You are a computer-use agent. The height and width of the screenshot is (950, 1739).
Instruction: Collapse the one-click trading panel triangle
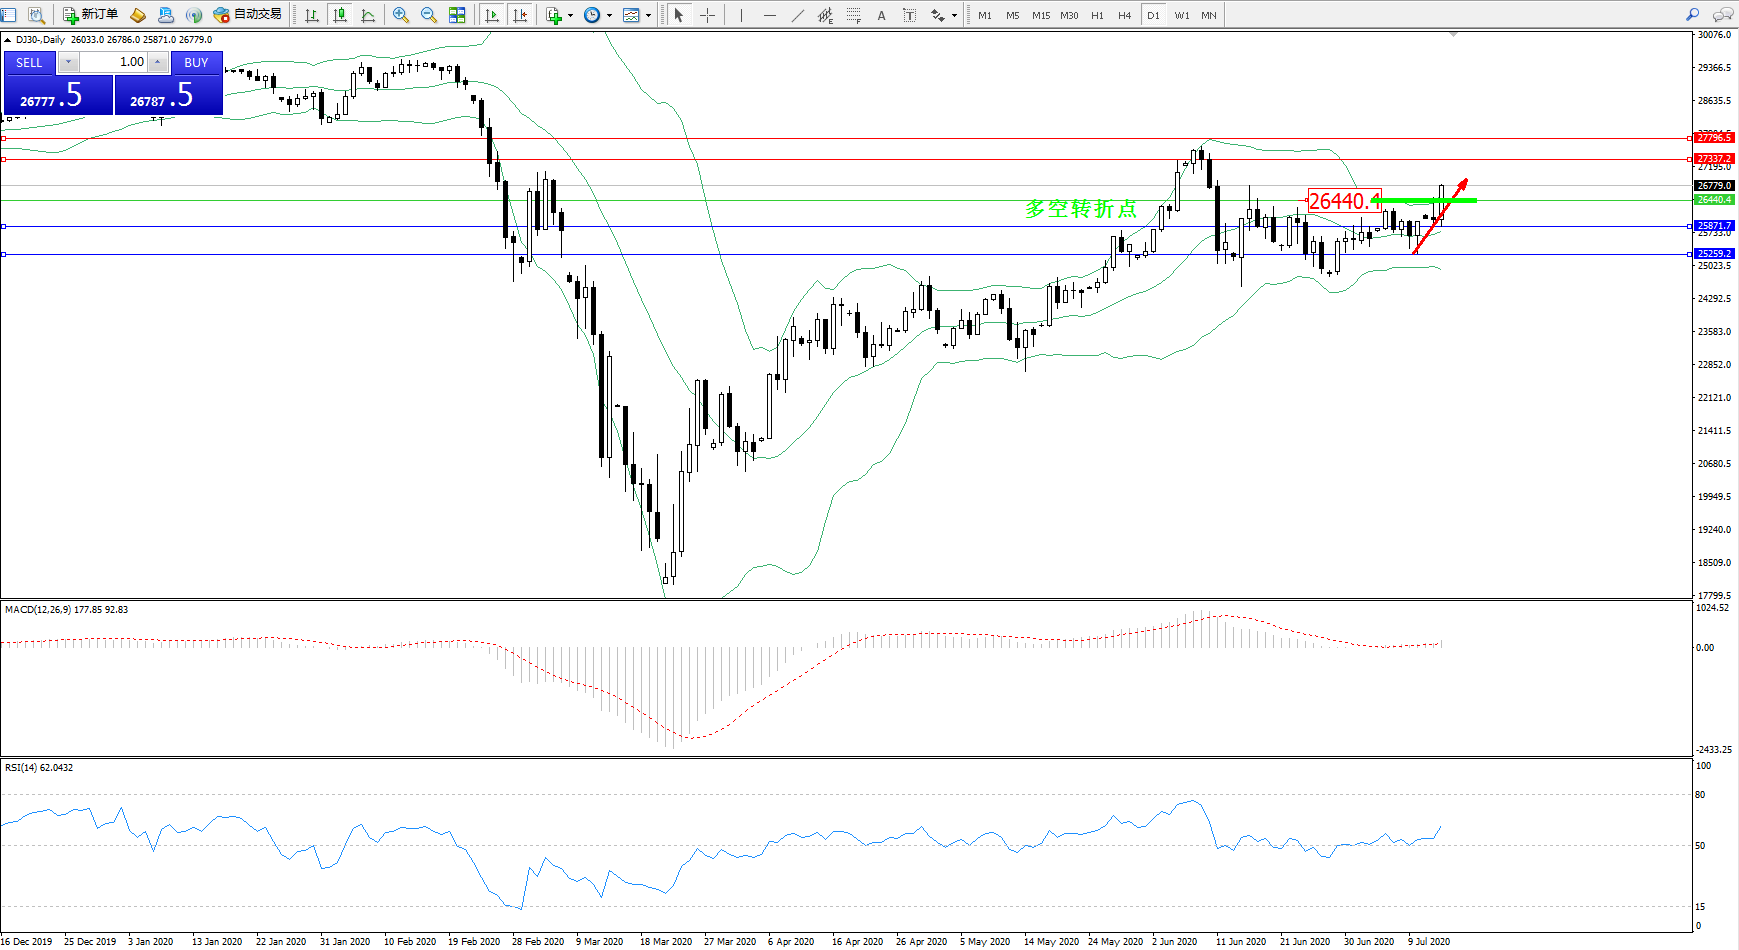point(8,40)
